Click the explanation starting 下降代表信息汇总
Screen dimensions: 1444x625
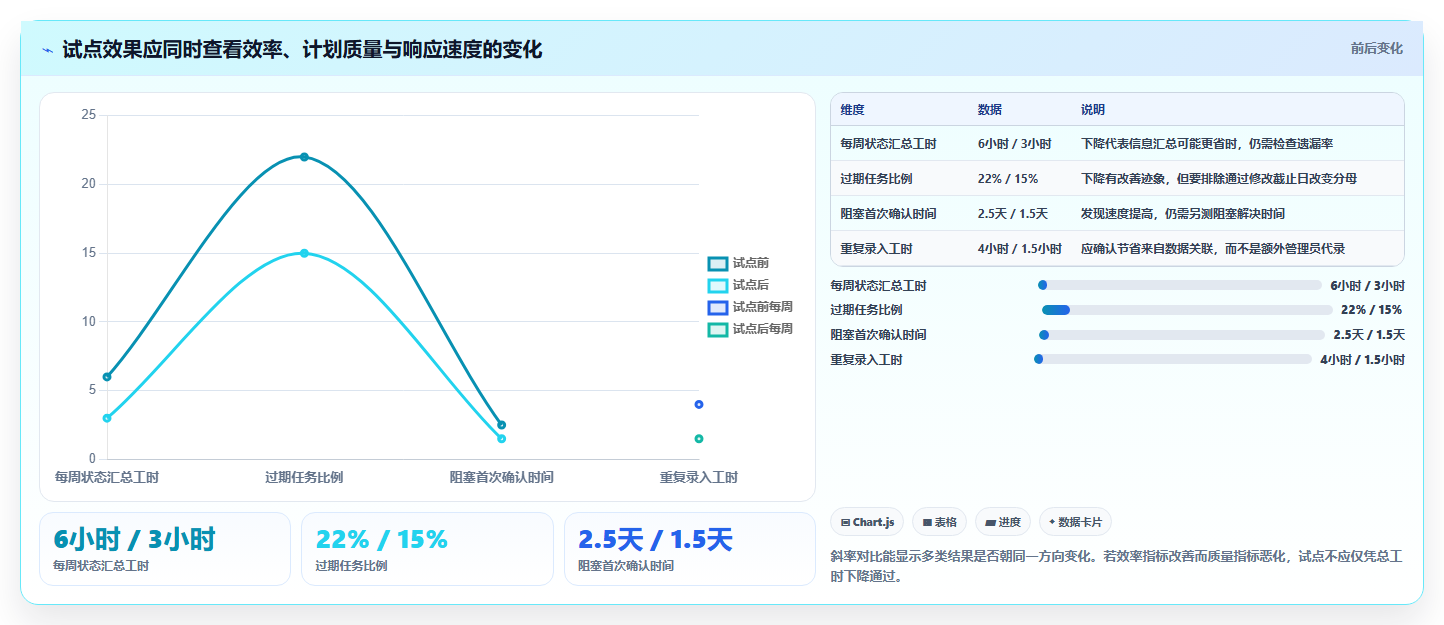1207,144
